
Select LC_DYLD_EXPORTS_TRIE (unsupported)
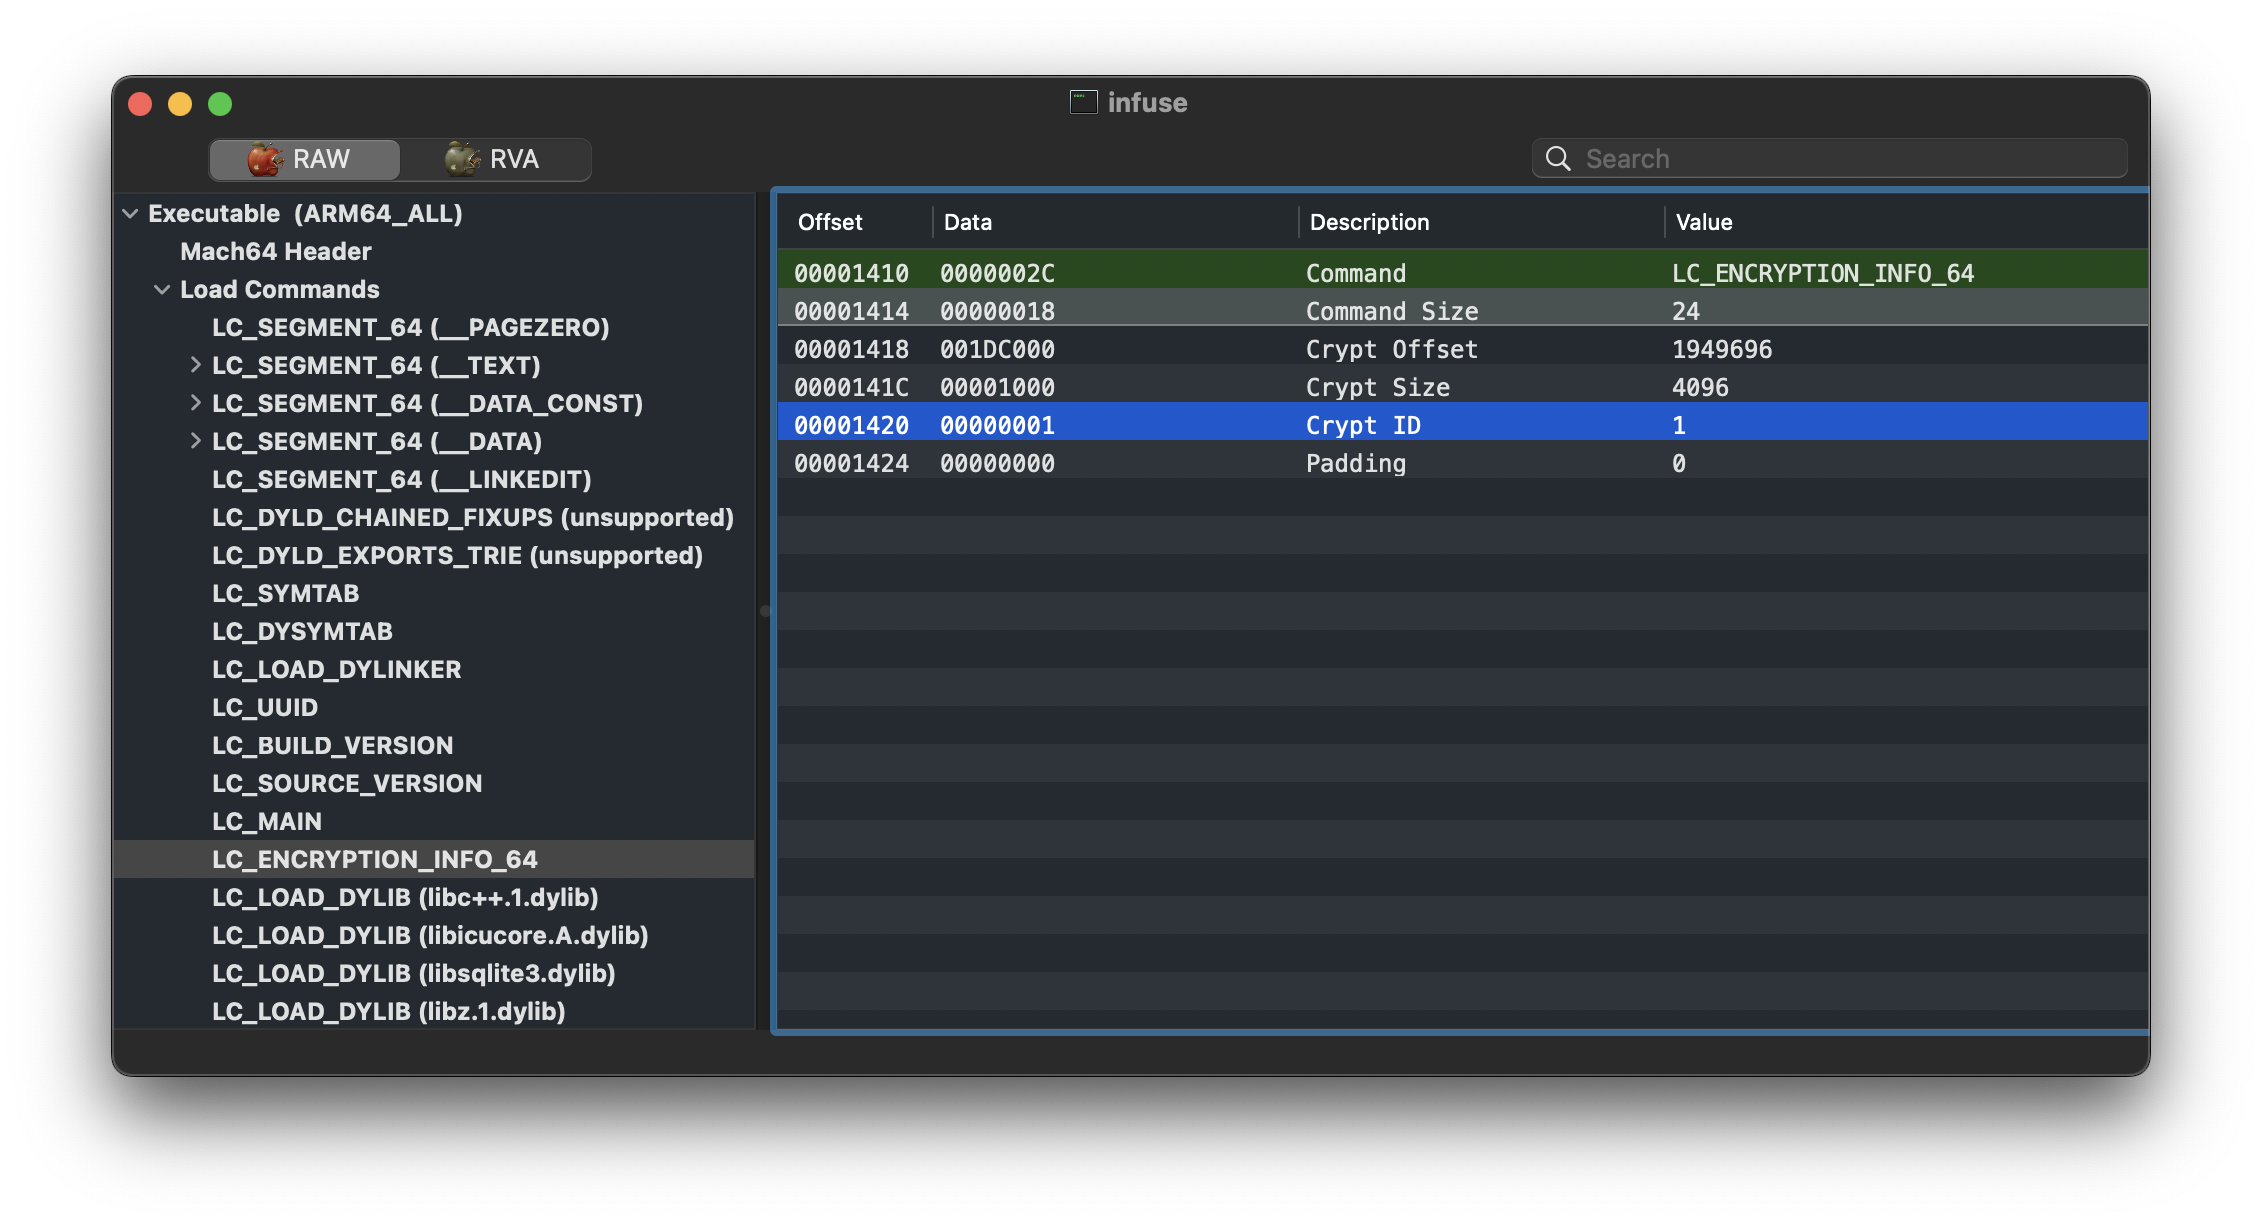(x=457, y=555)
